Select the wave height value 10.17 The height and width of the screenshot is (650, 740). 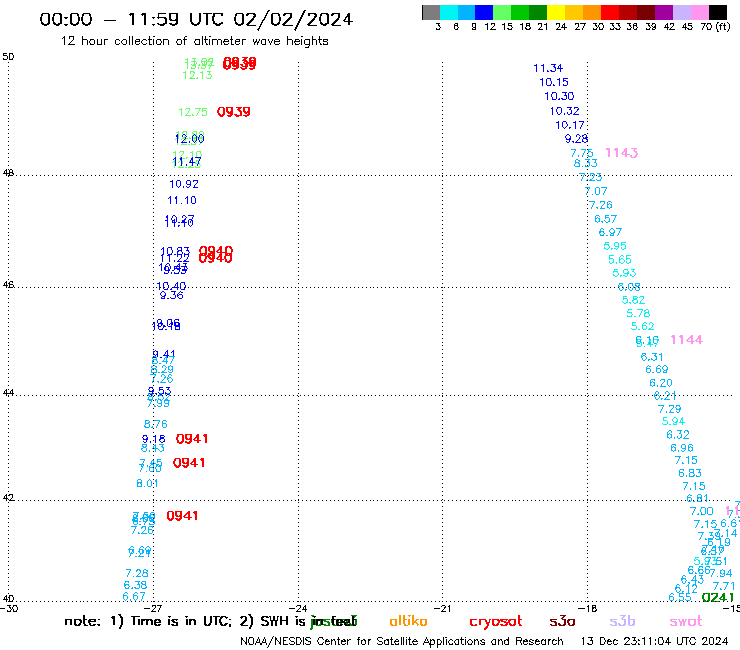click(x=570, y=125)
